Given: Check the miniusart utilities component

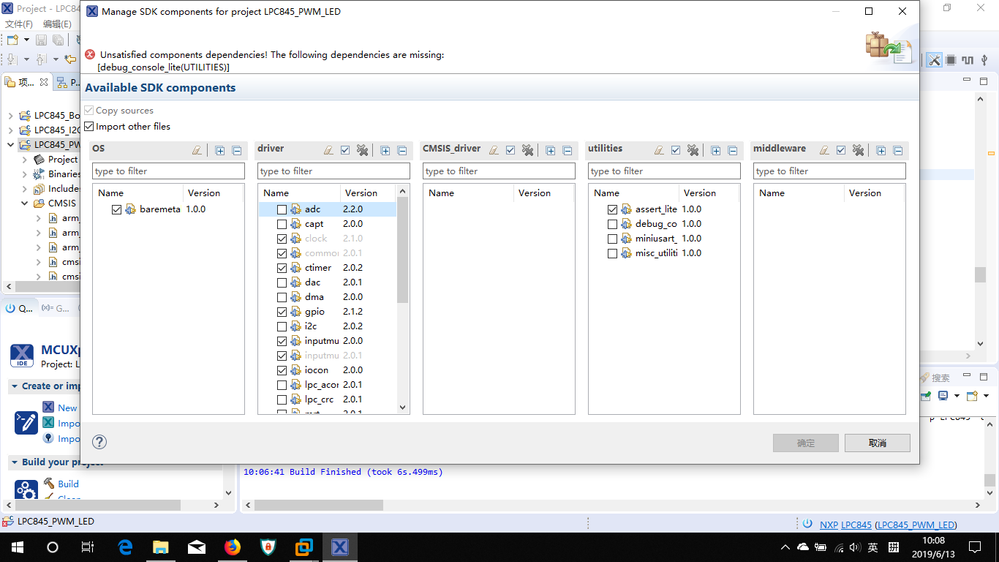Looking at the screenshot, I should point(612,239).
